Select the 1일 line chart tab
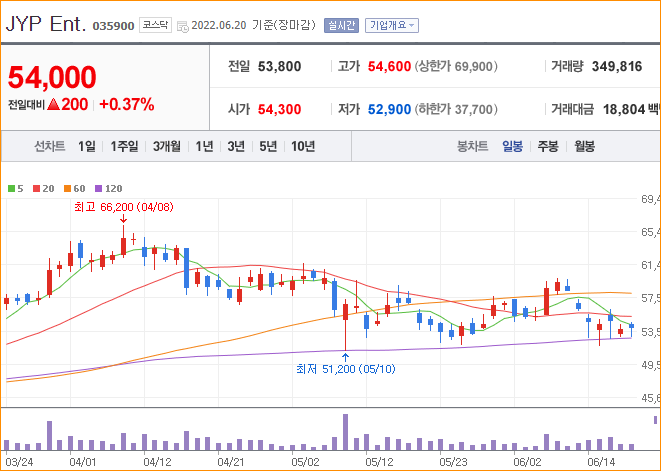This screenshot has height=471, width=661. click(x=86, y=146)
